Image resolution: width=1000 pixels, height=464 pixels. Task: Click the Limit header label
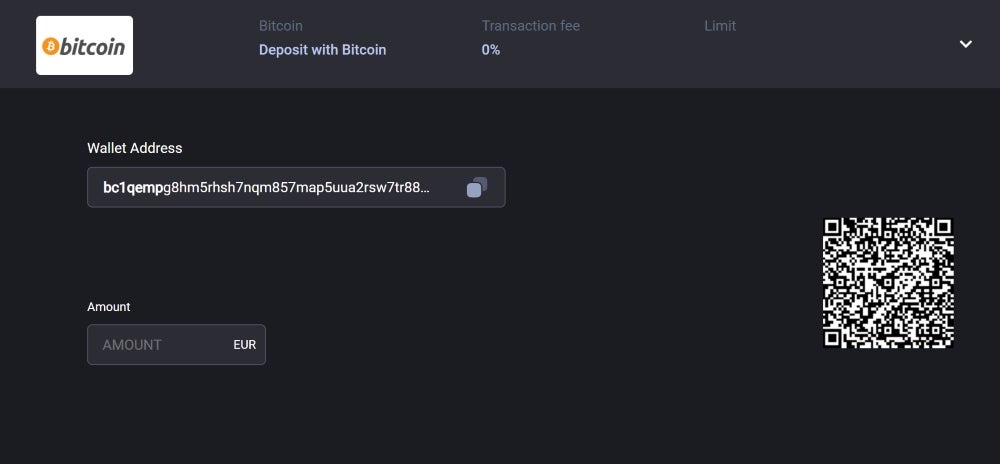pos(720,26)
